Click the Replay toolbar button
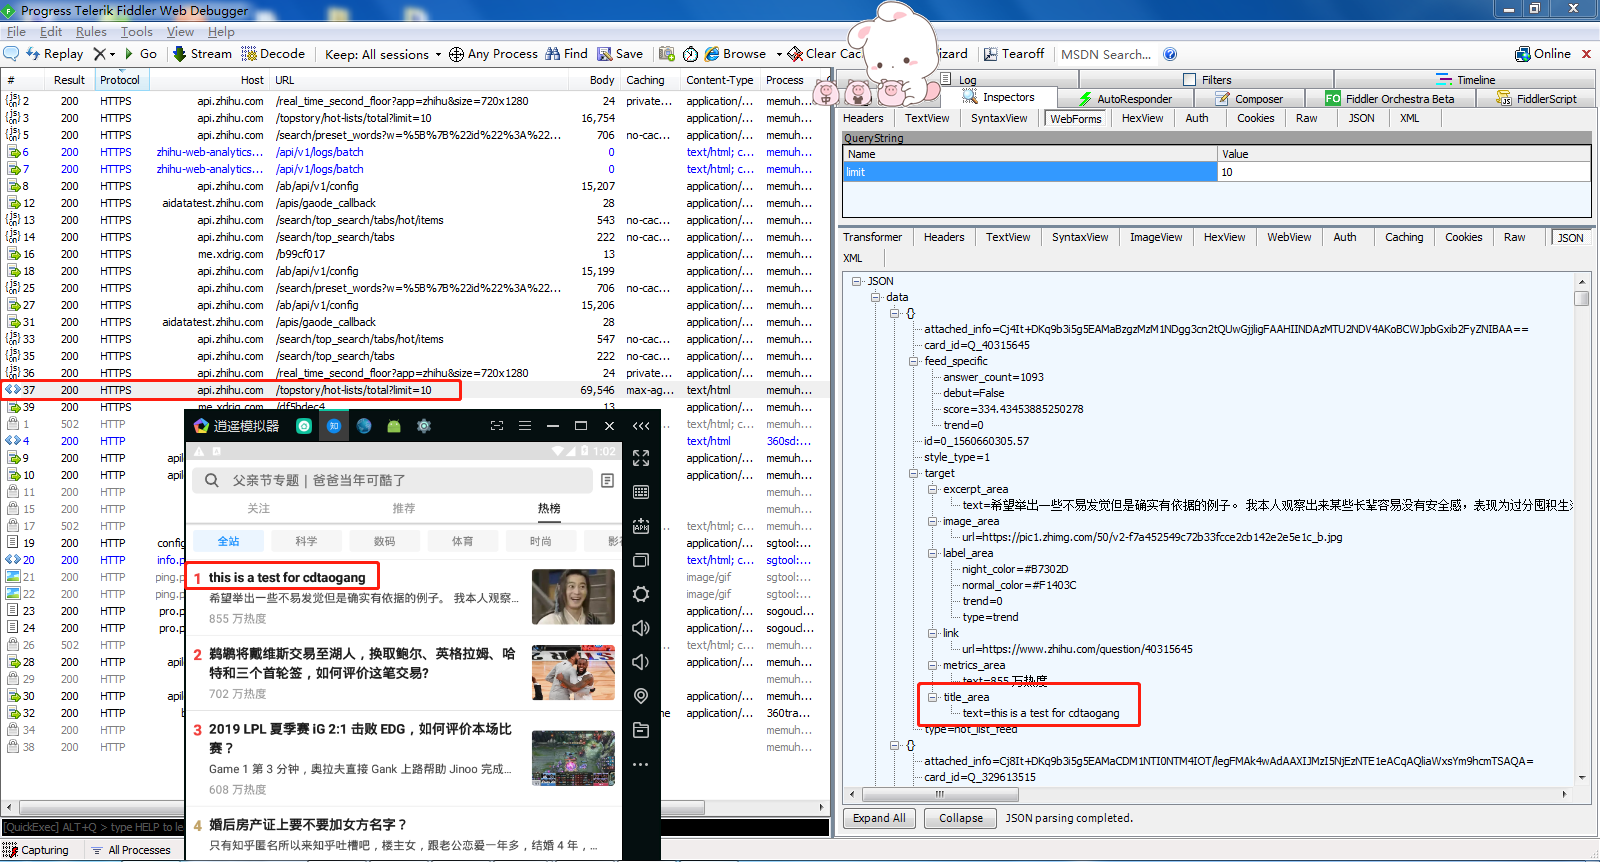This screenshot has height=862, width=1600. click(x=55, y=54)
